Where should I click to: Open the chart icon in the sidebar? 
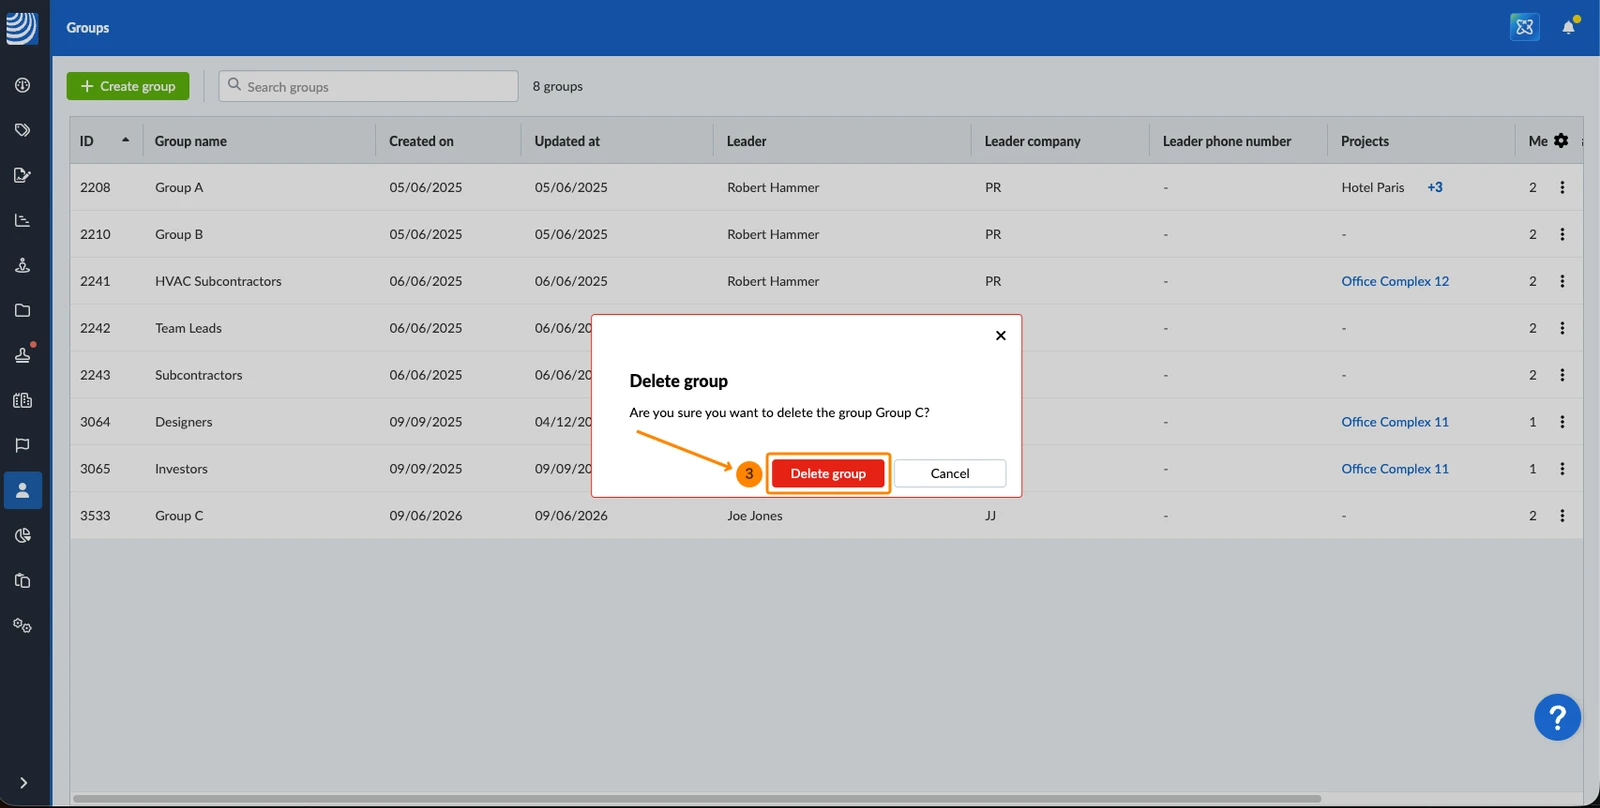point(22,220)
